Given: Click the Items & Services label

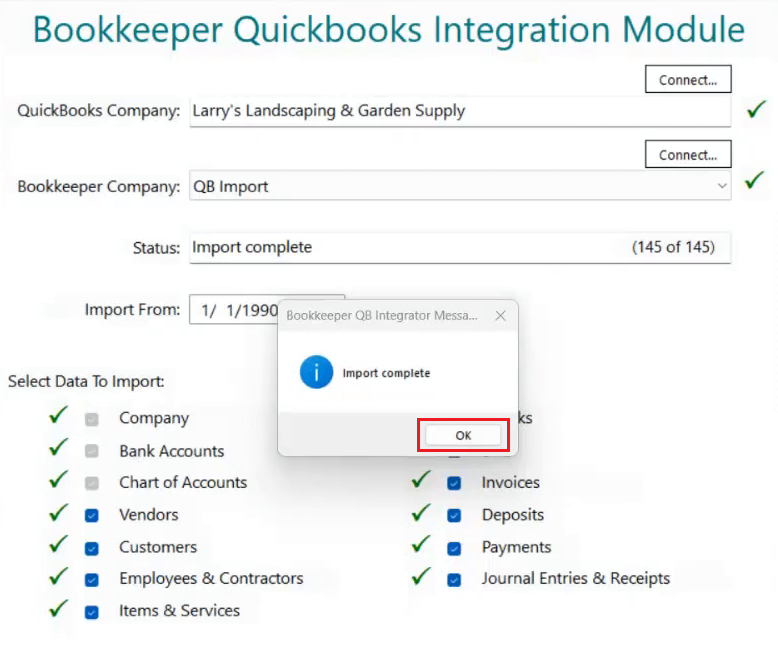Looking at the screenshot, I should [x=179, y=610].
